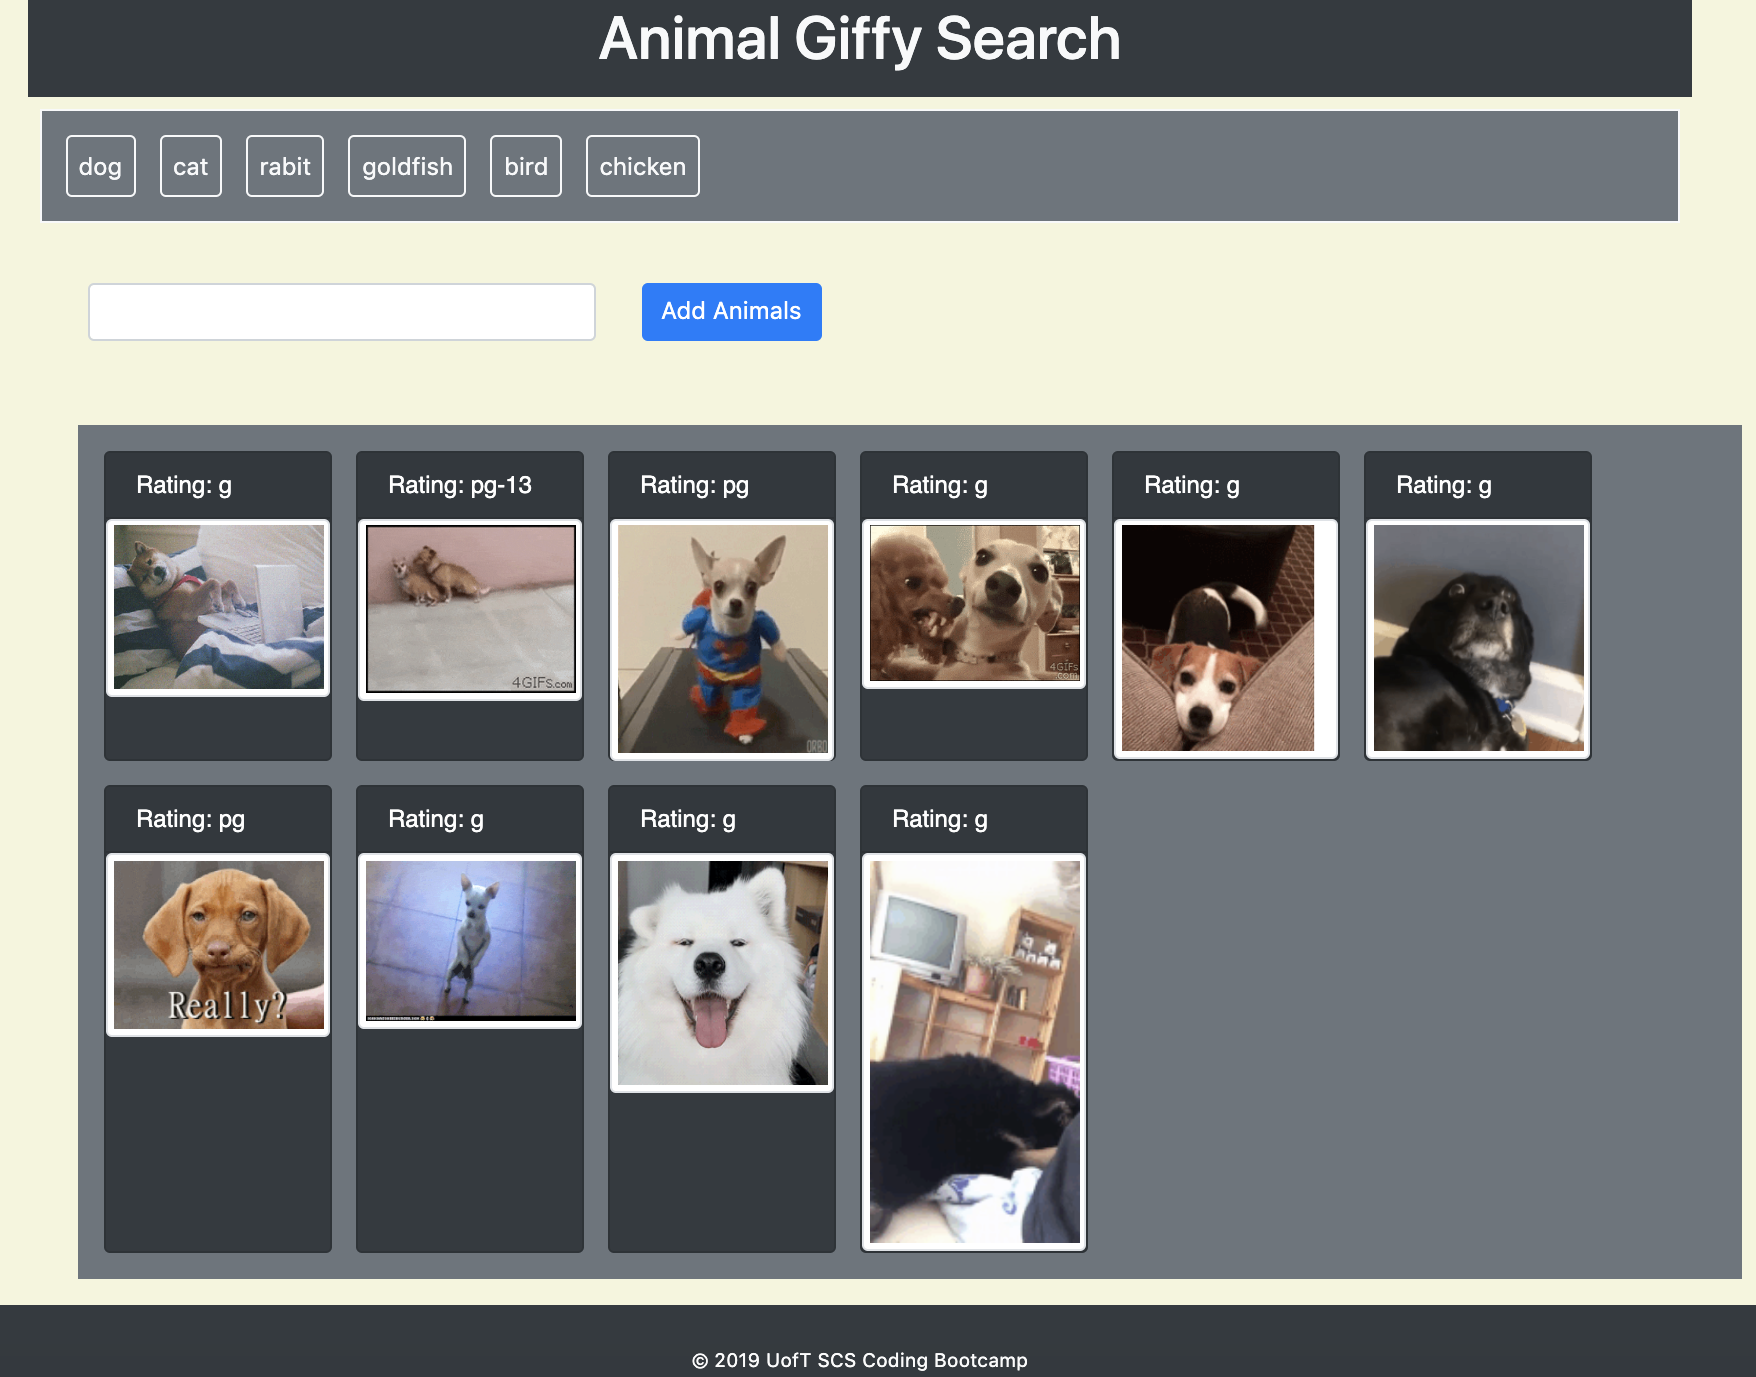Click the Add Animals button

pos(731,312)
